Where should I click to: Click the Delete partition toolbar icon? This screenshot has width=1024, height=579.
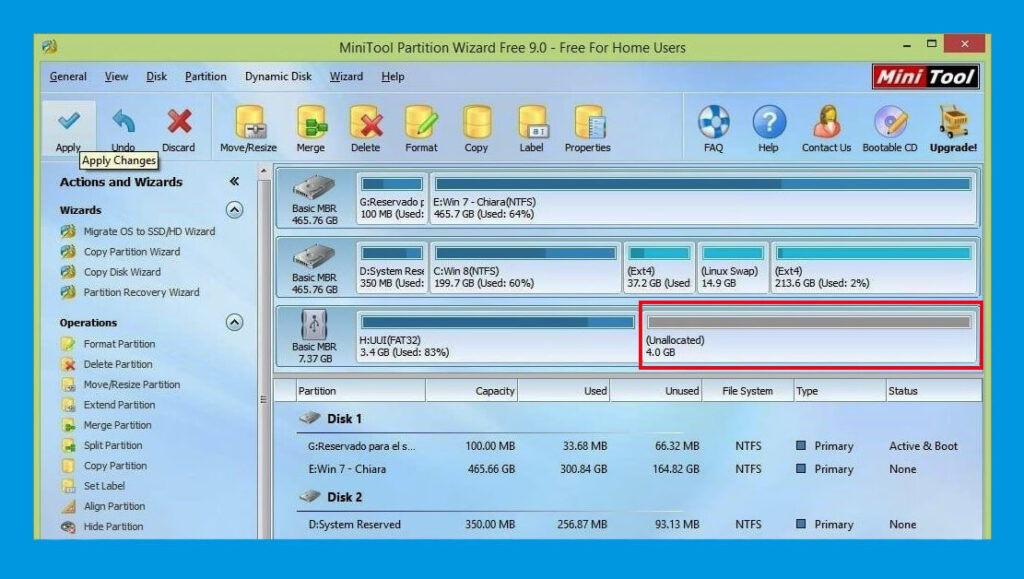[x=366, y=123]
